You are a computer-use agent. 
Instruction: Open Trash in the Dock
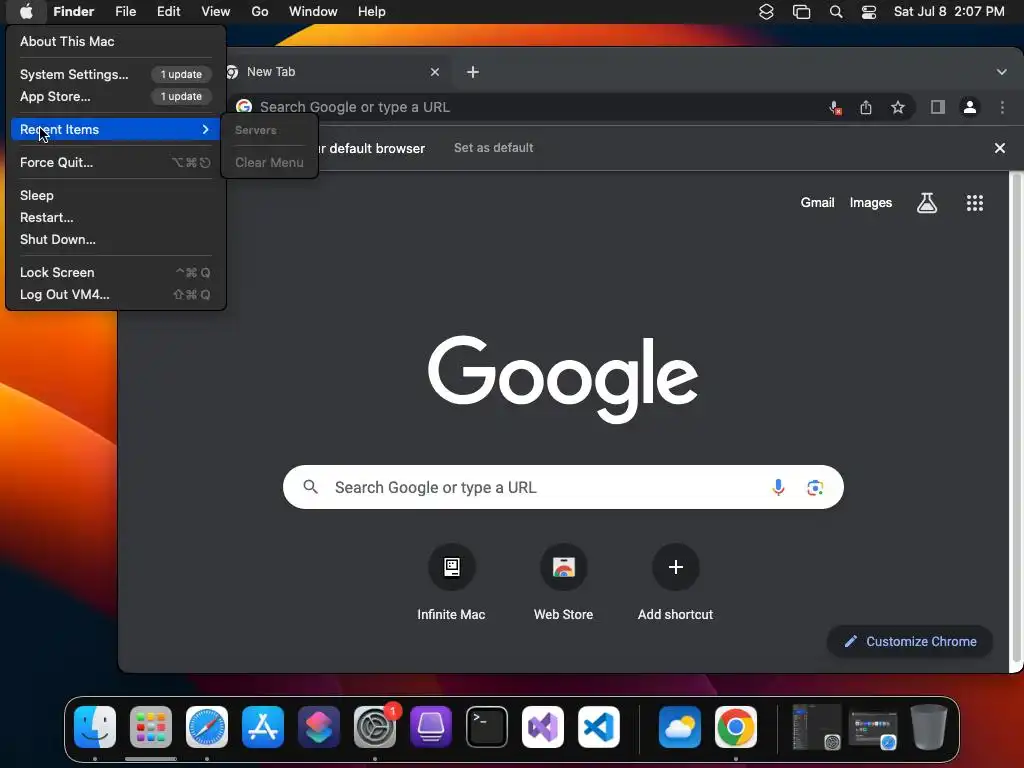pos(929,727)
